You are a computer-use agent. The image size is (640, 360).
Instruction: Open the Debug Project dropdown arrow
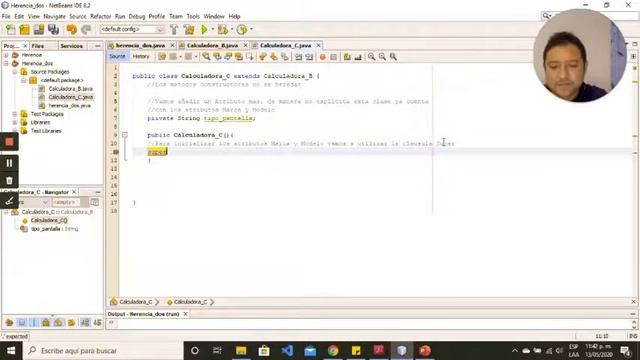click(x=232, y=29)
